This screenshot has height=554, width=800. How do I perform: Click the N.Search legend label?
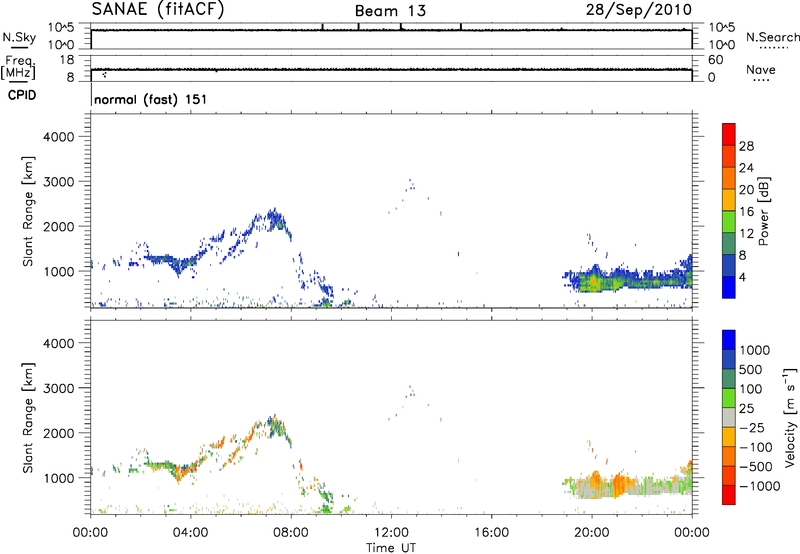tap(773, 37)
